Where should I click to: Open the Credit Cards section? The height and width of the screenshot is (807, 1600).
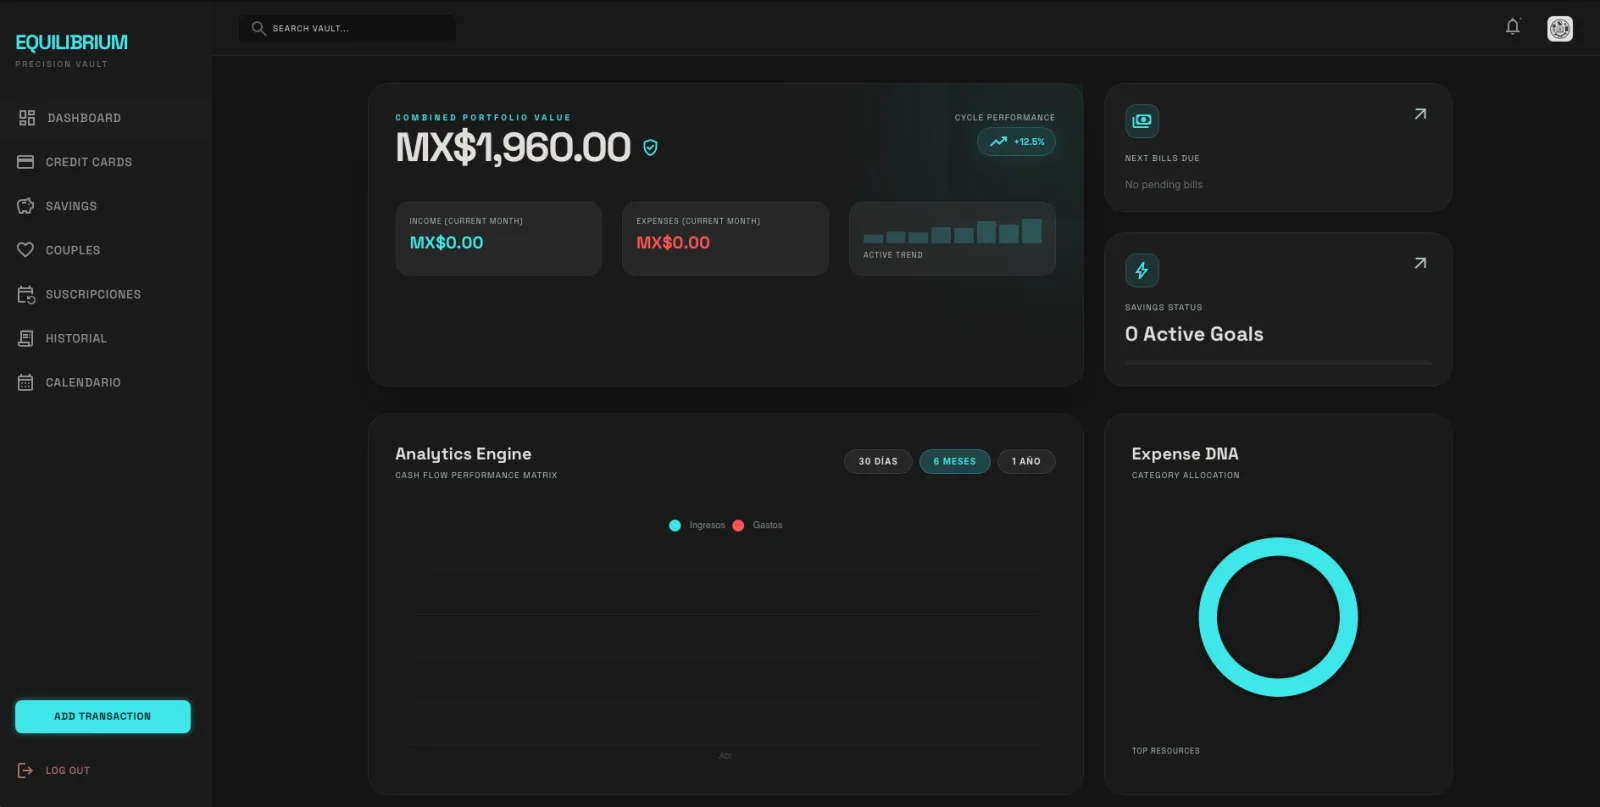[x=106, y=162]
